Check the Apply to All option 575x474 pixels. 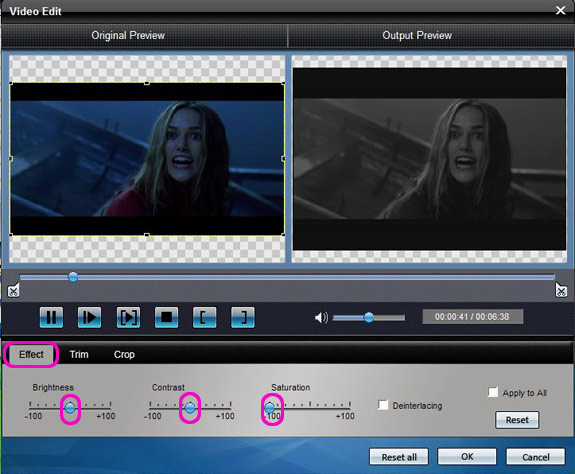[x=493, y=392]
